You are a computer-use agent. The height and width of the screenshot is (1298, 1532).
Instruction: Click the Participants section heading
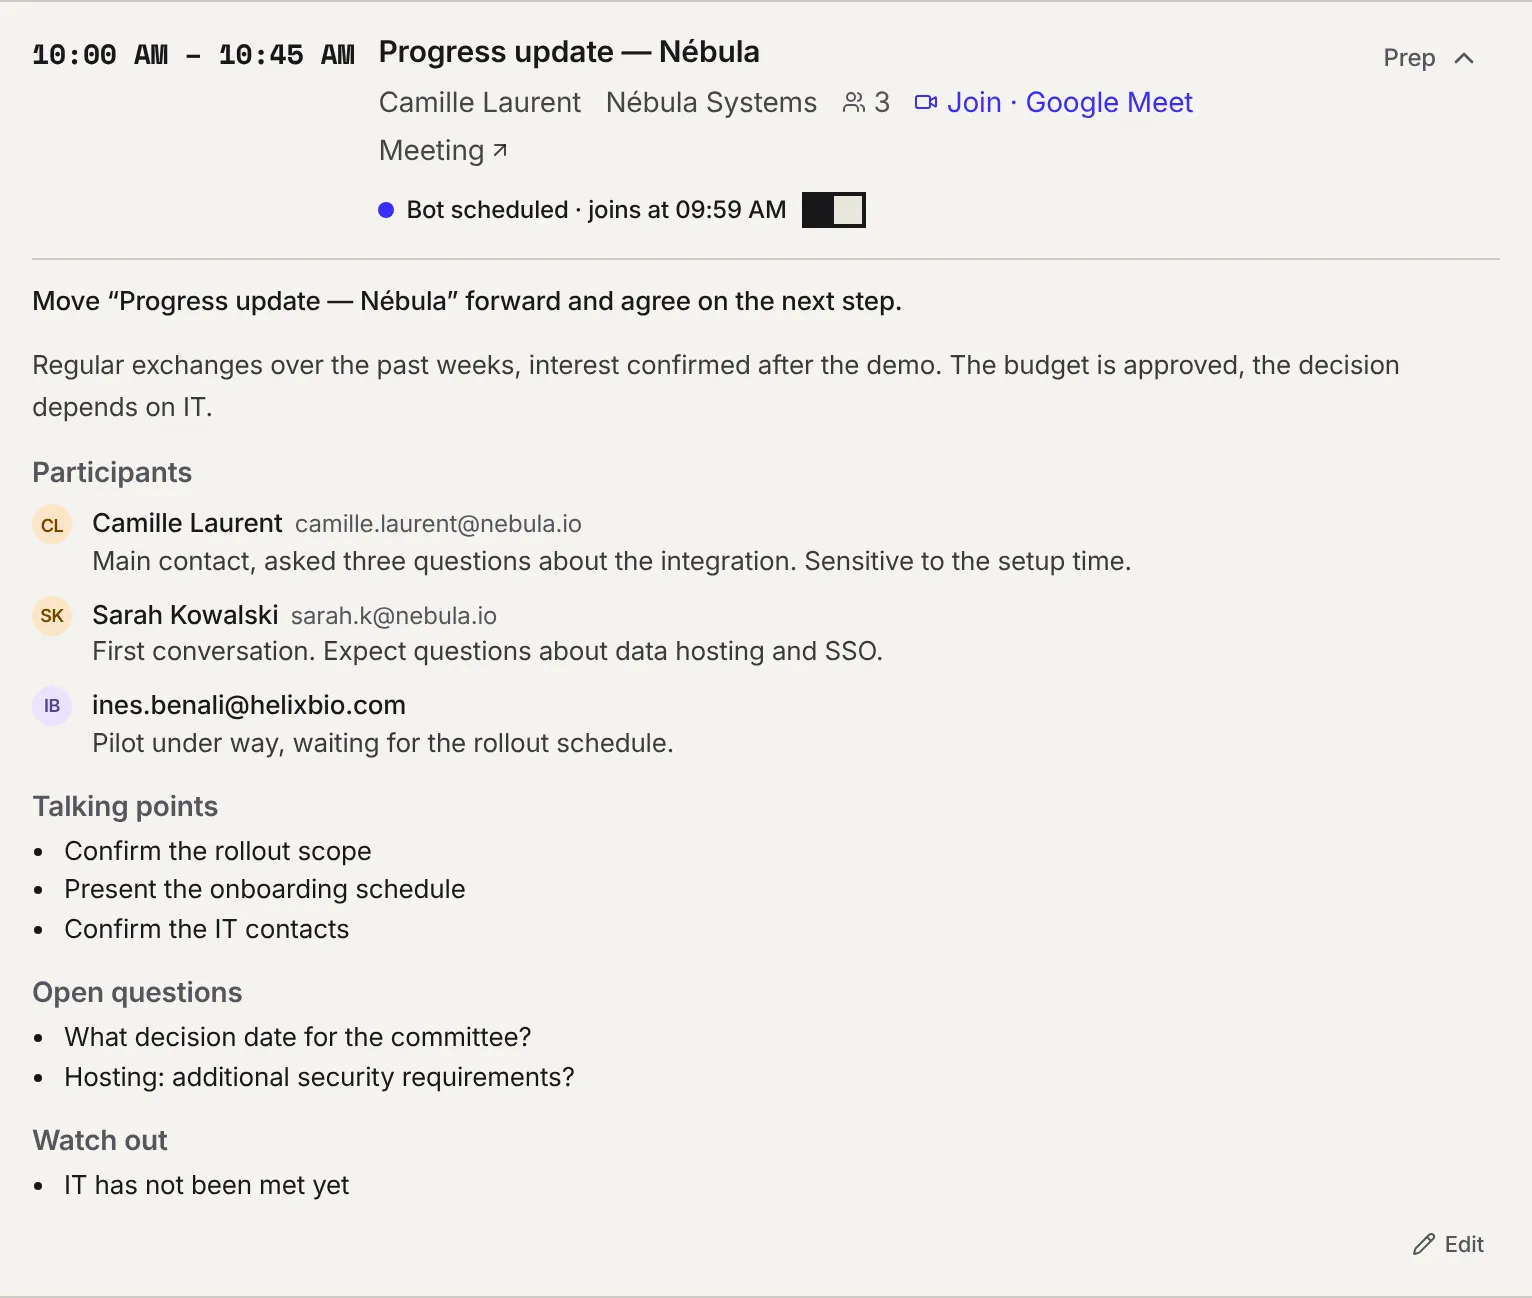tap(112, 472)
